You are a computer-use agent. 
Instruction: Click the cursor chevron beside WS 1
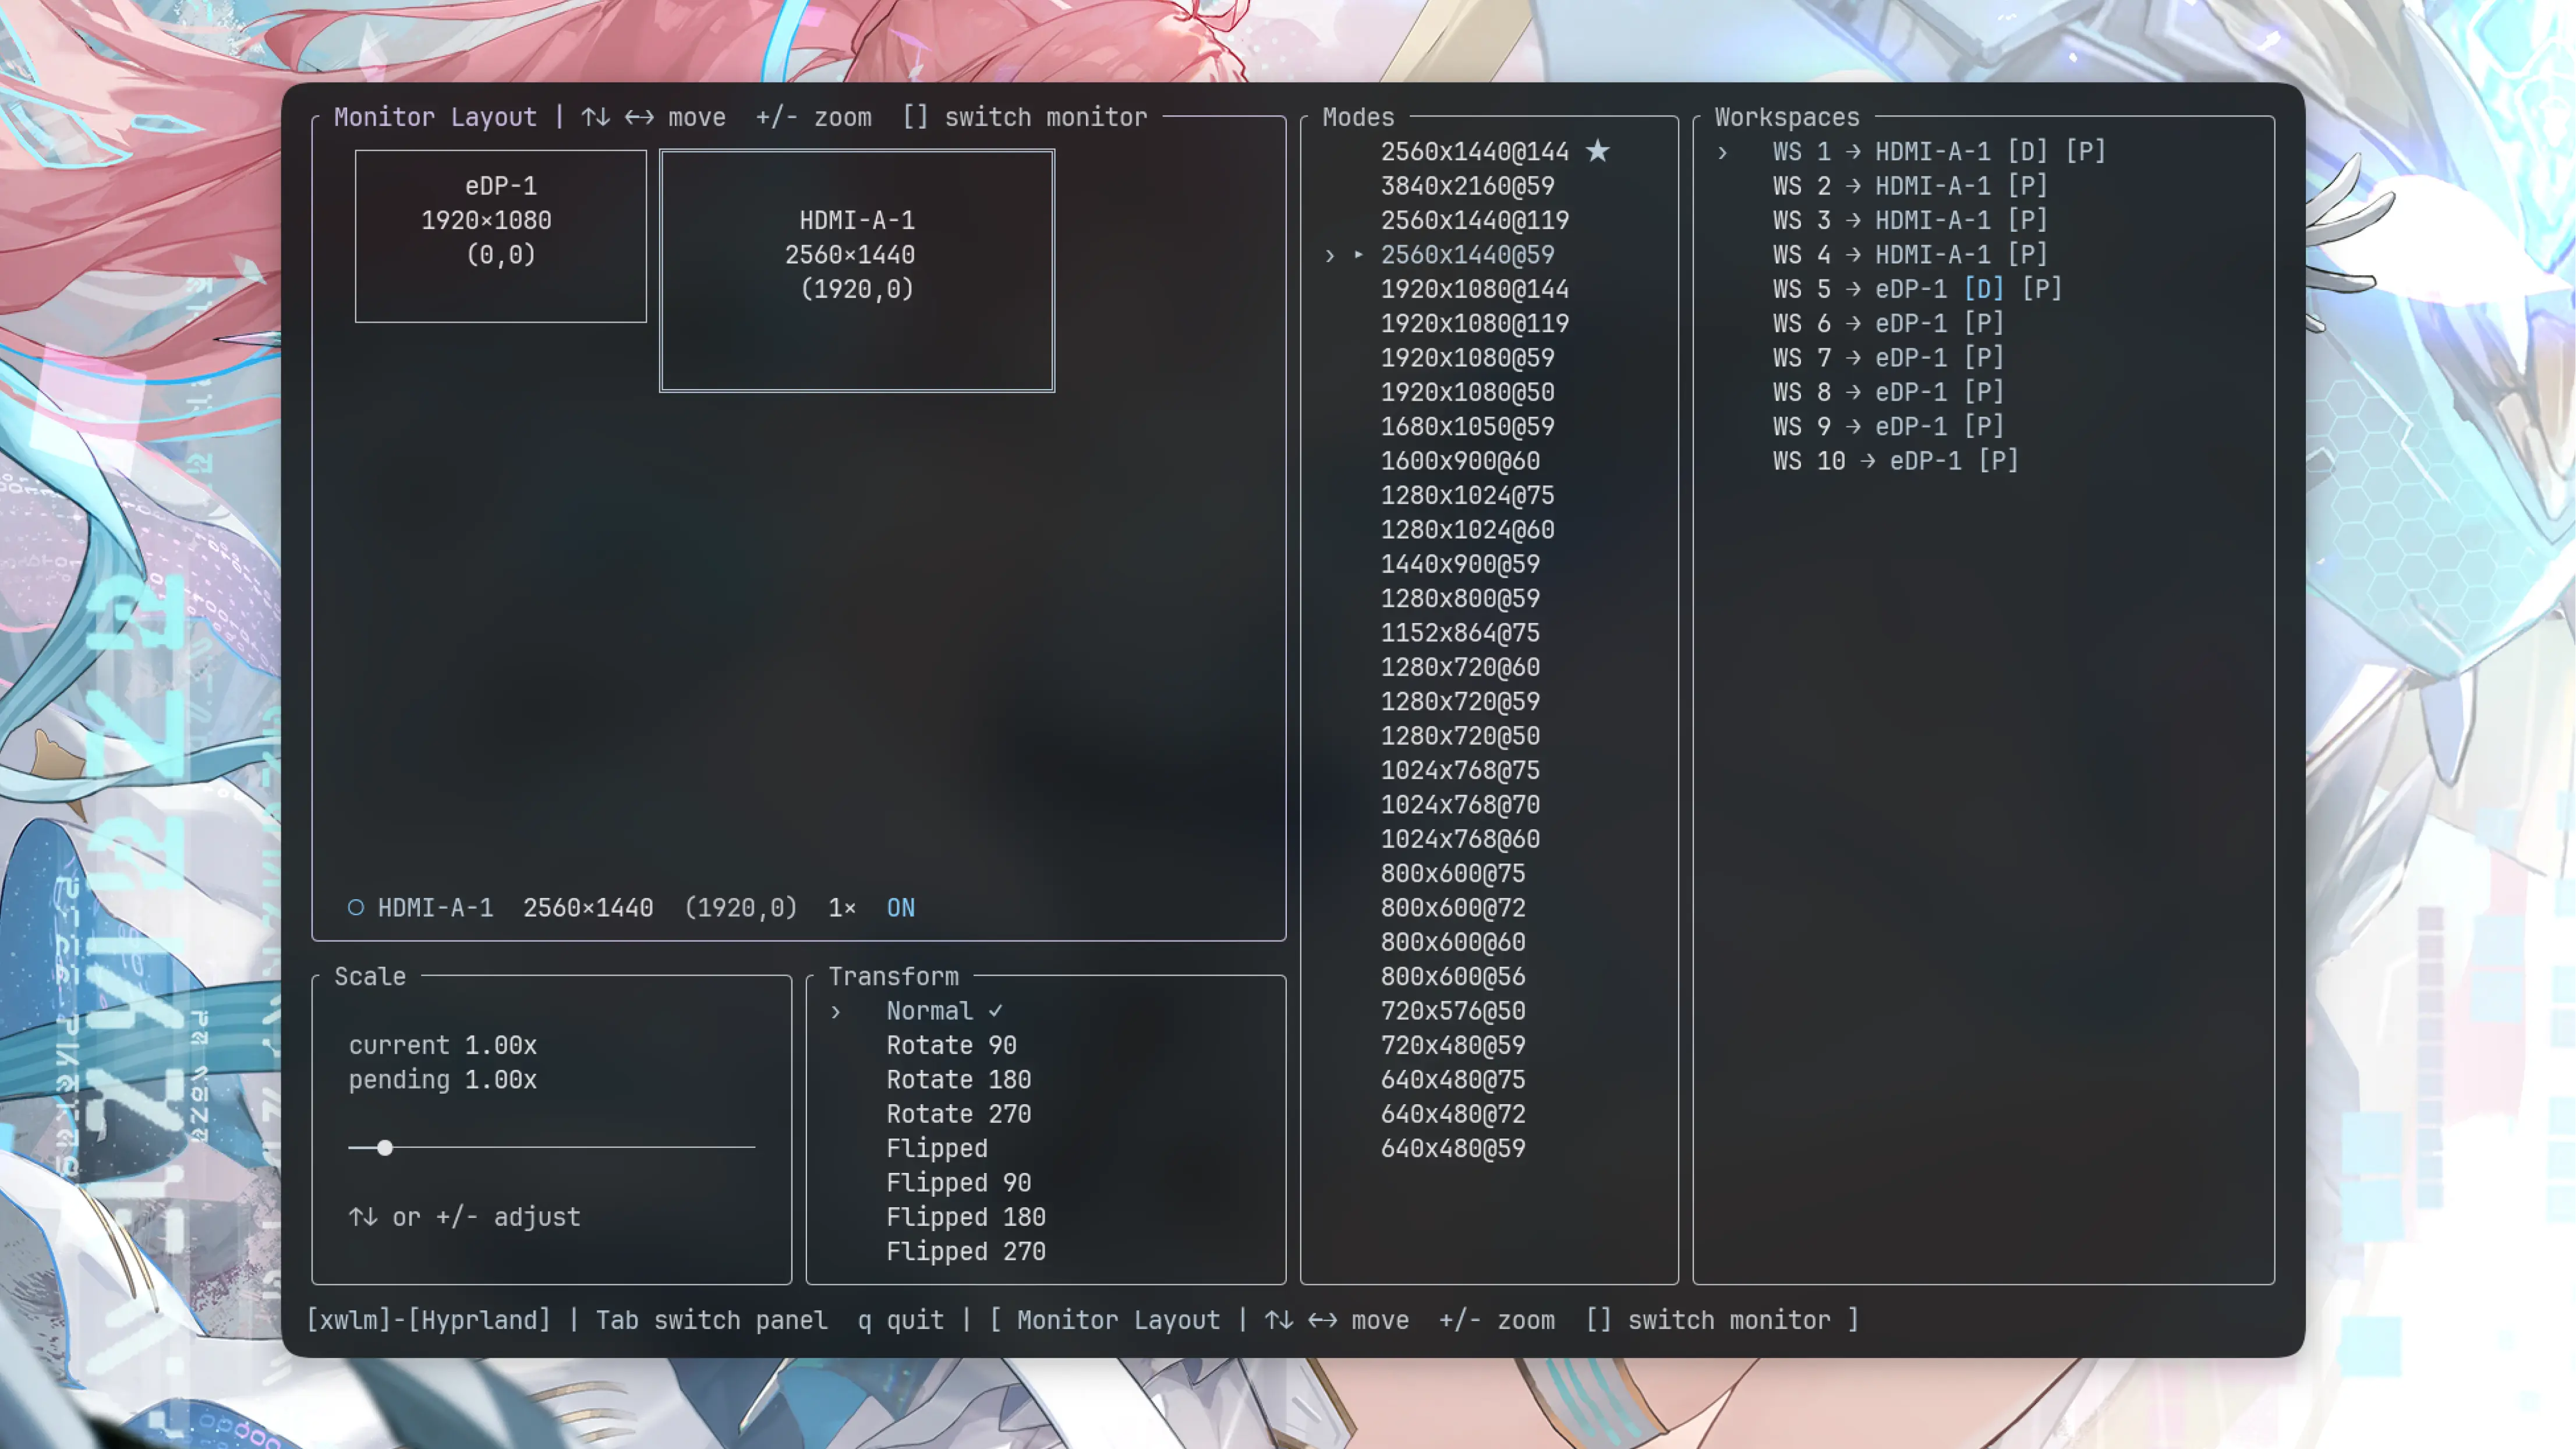1723,153
